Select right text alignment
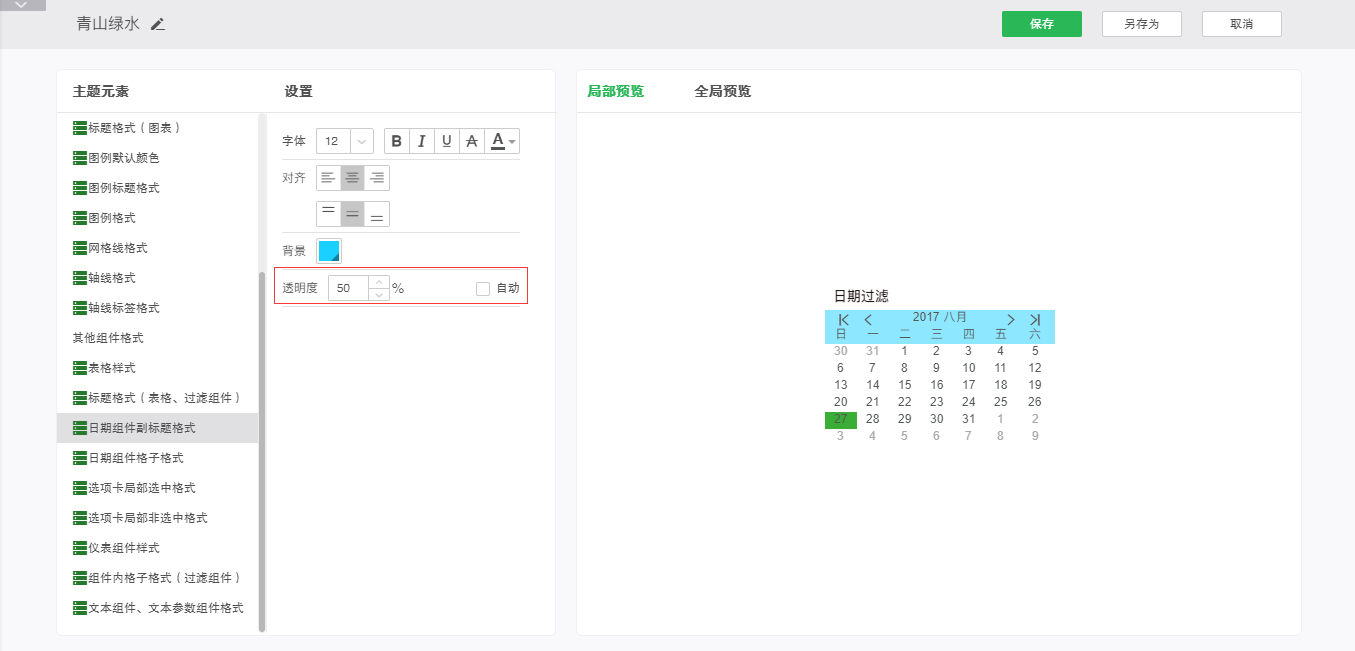Viewport: 1355px width, 651px height. pyautogui.click(x=377, y=178)
